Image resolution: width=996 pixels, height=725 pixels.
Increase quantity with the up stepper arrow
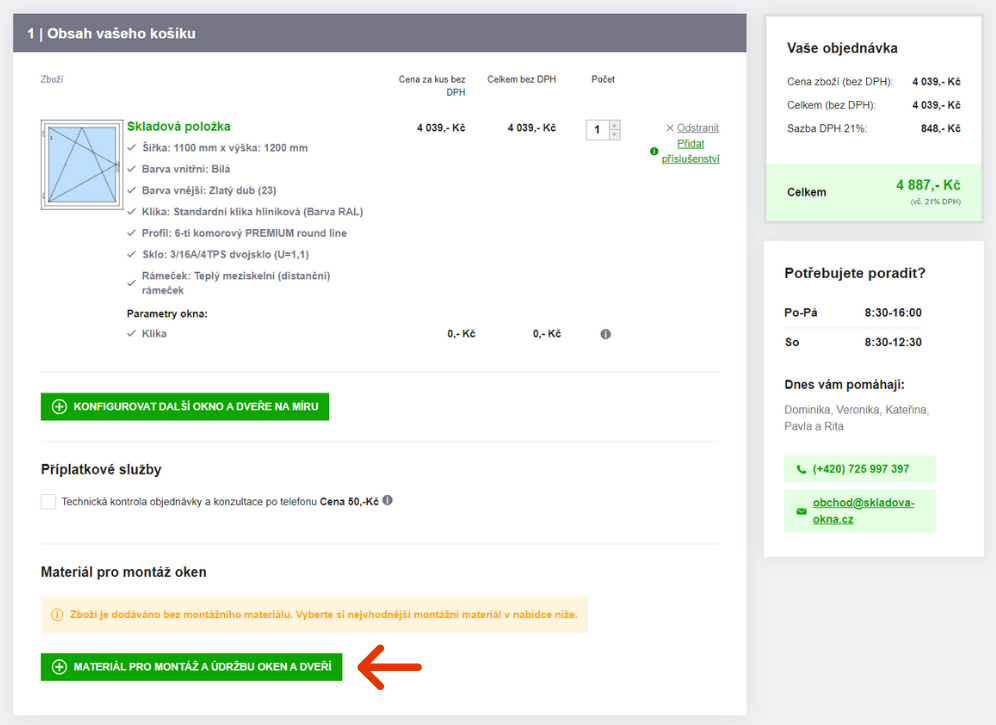pyautogui.click(x=614, y=125)
